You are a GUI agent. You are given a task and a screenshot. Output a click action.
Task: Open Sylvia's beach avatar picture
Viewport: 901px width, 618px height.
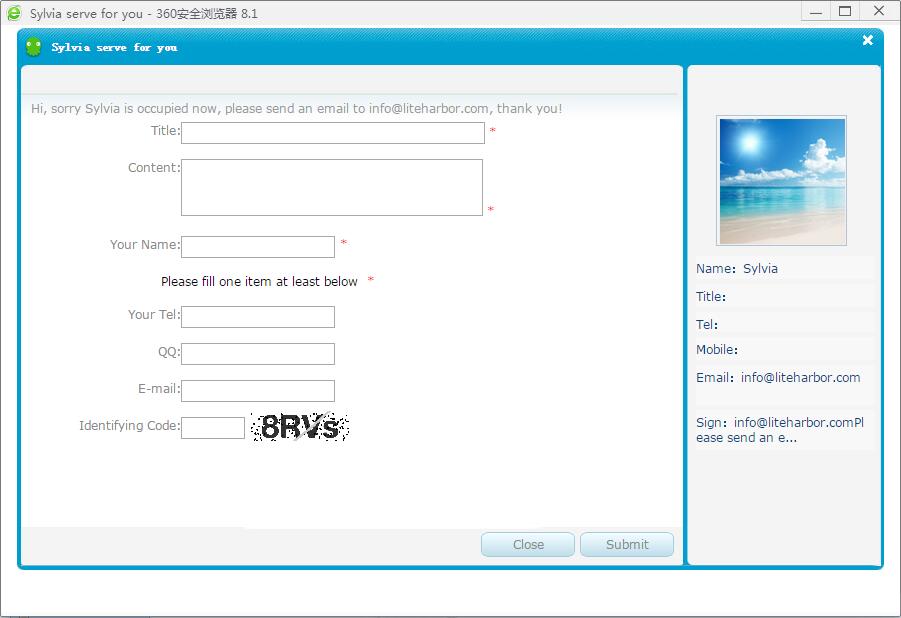[x=781, y=181]
